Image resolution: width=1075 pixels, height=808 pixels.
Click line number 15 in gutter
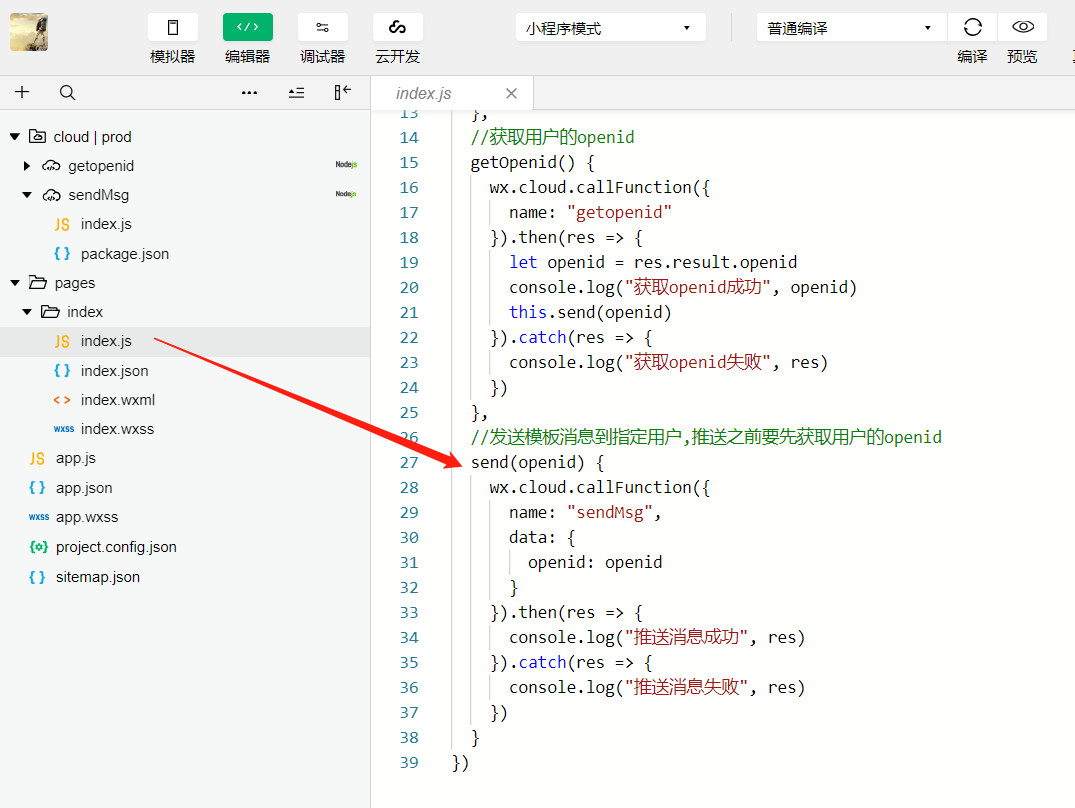point(409,162)
